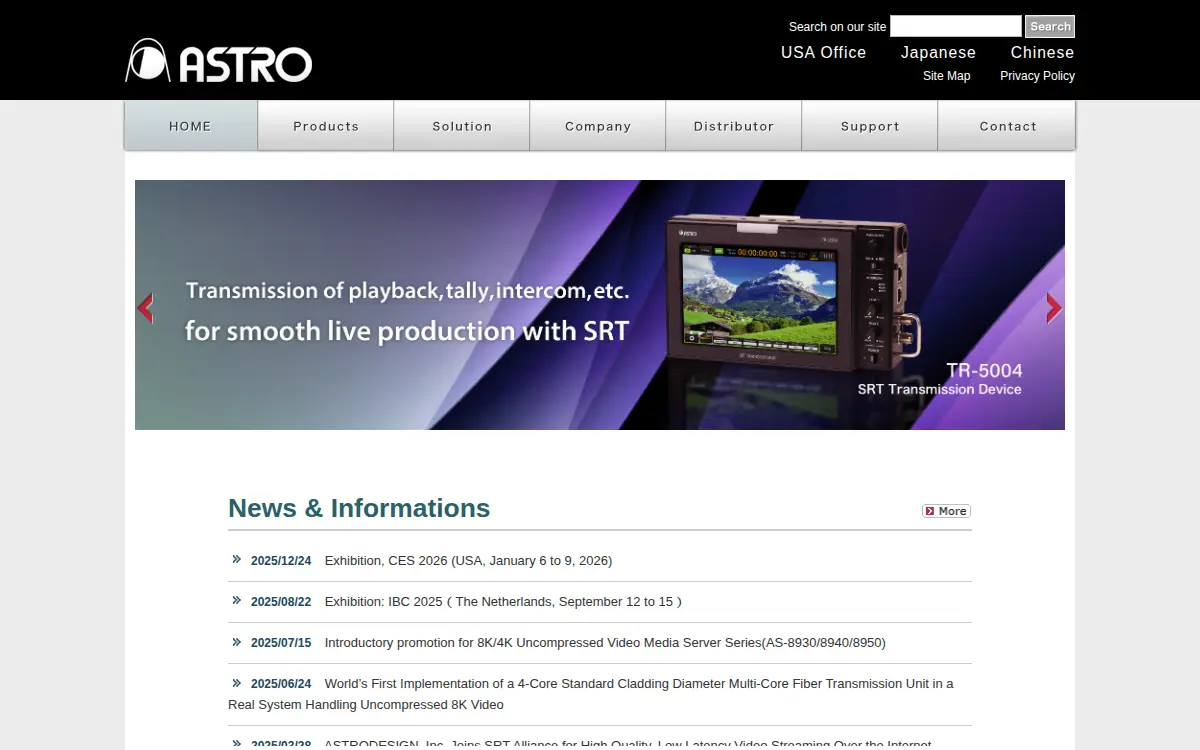The image size is (1200, 750).
Task: Click the chevron bullet beside 2025/08/22
Action: [237, 600]
